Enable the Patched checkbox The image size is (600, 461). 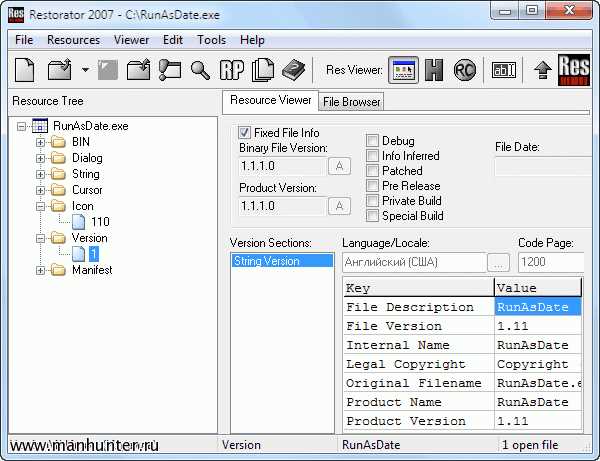(372, 171)
